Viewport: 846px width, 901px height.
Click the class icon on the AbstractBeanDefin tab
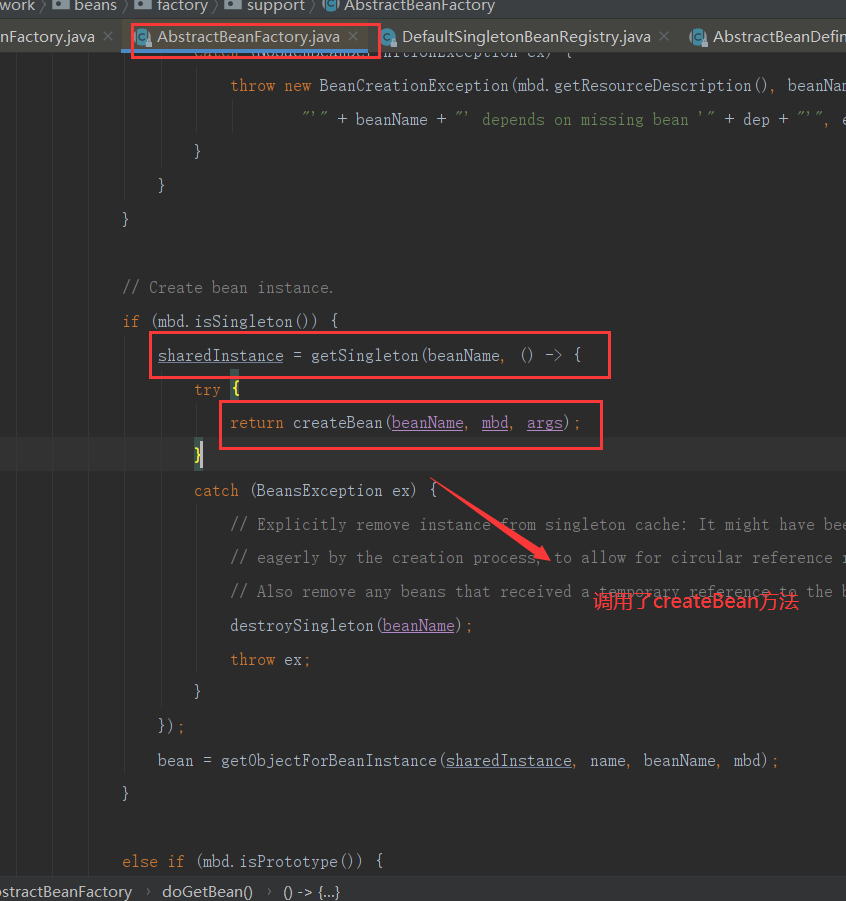tap(698, 36)
